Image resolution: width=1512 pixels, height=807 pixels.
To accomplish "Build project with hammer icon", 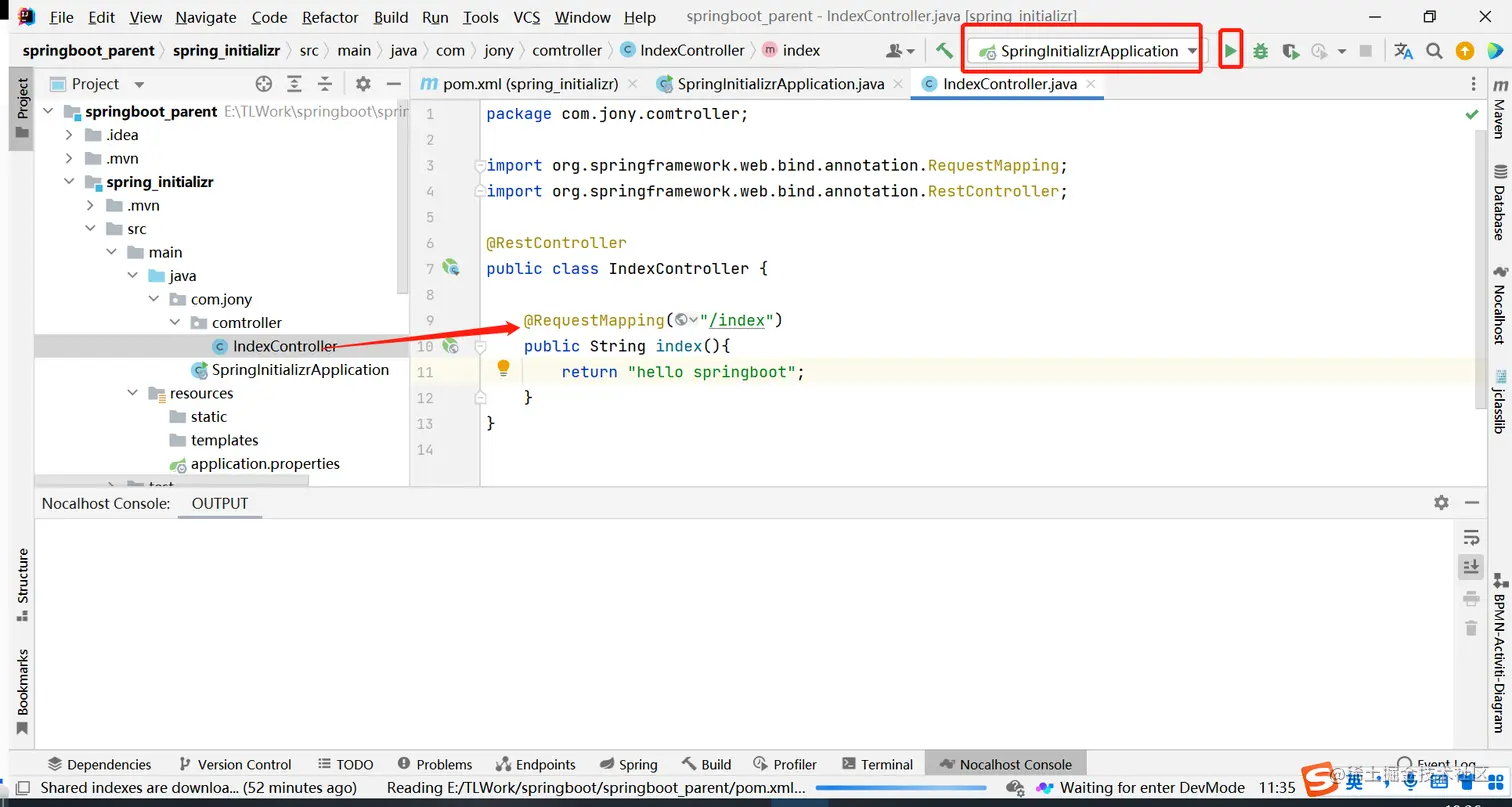I will [x=944, y=50].
